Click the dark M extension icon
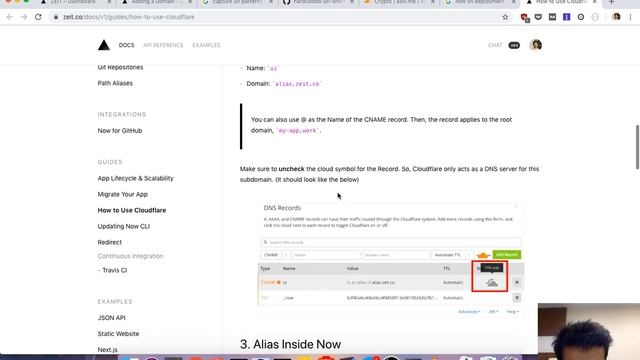The height and width of the screenshot is (360, 640). 552,17
